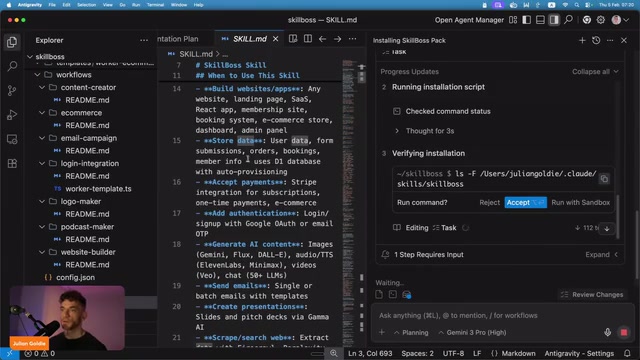
Task: Collapse the workflows folder
Action: click(x=38, y=75)
